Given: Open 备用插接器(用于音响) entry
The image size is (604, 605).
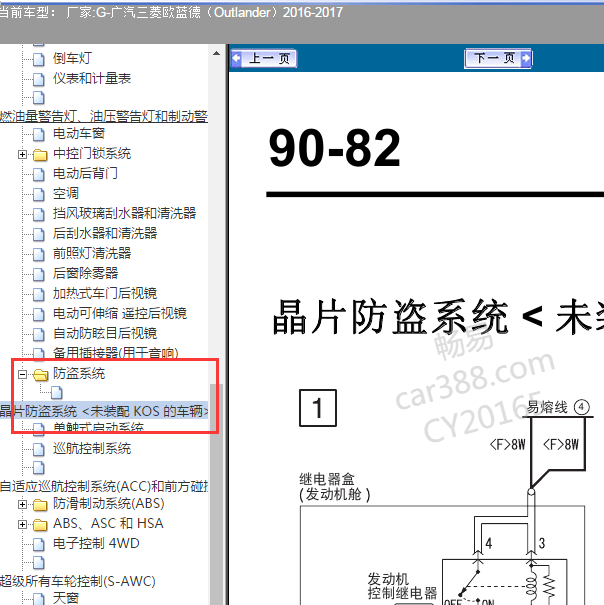Looking at the screenshot, I should pos(115,353).
